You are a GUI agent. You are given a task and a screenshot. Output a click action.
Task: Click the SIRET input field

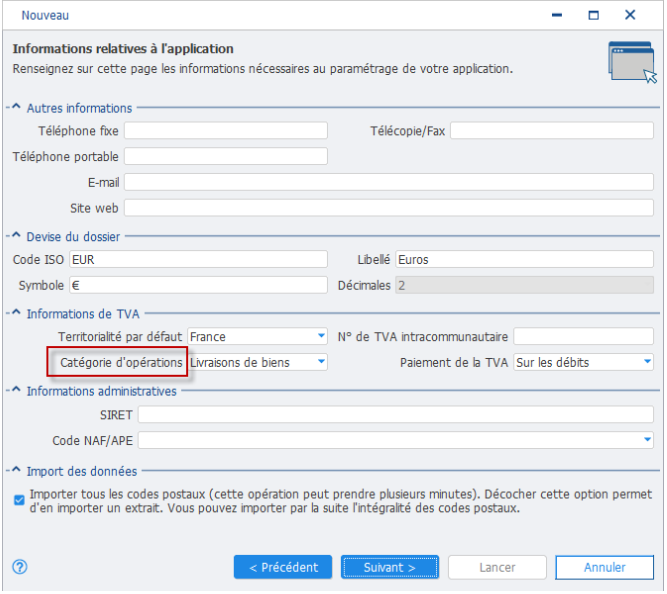pos(396,414)
